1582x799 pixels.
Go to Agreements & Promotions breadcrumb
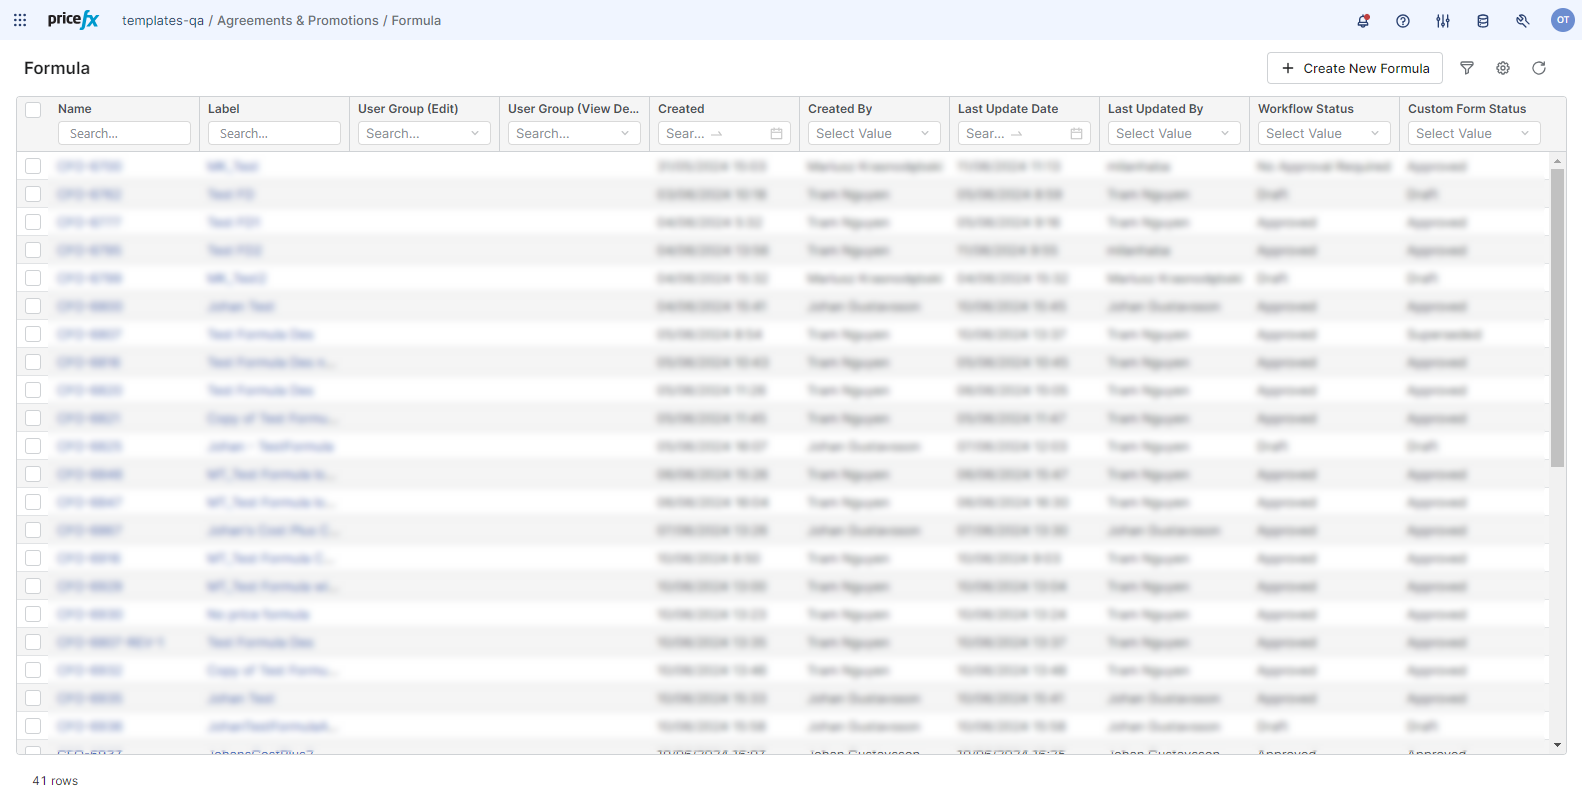pyautogui.click(x=297, y=20)
